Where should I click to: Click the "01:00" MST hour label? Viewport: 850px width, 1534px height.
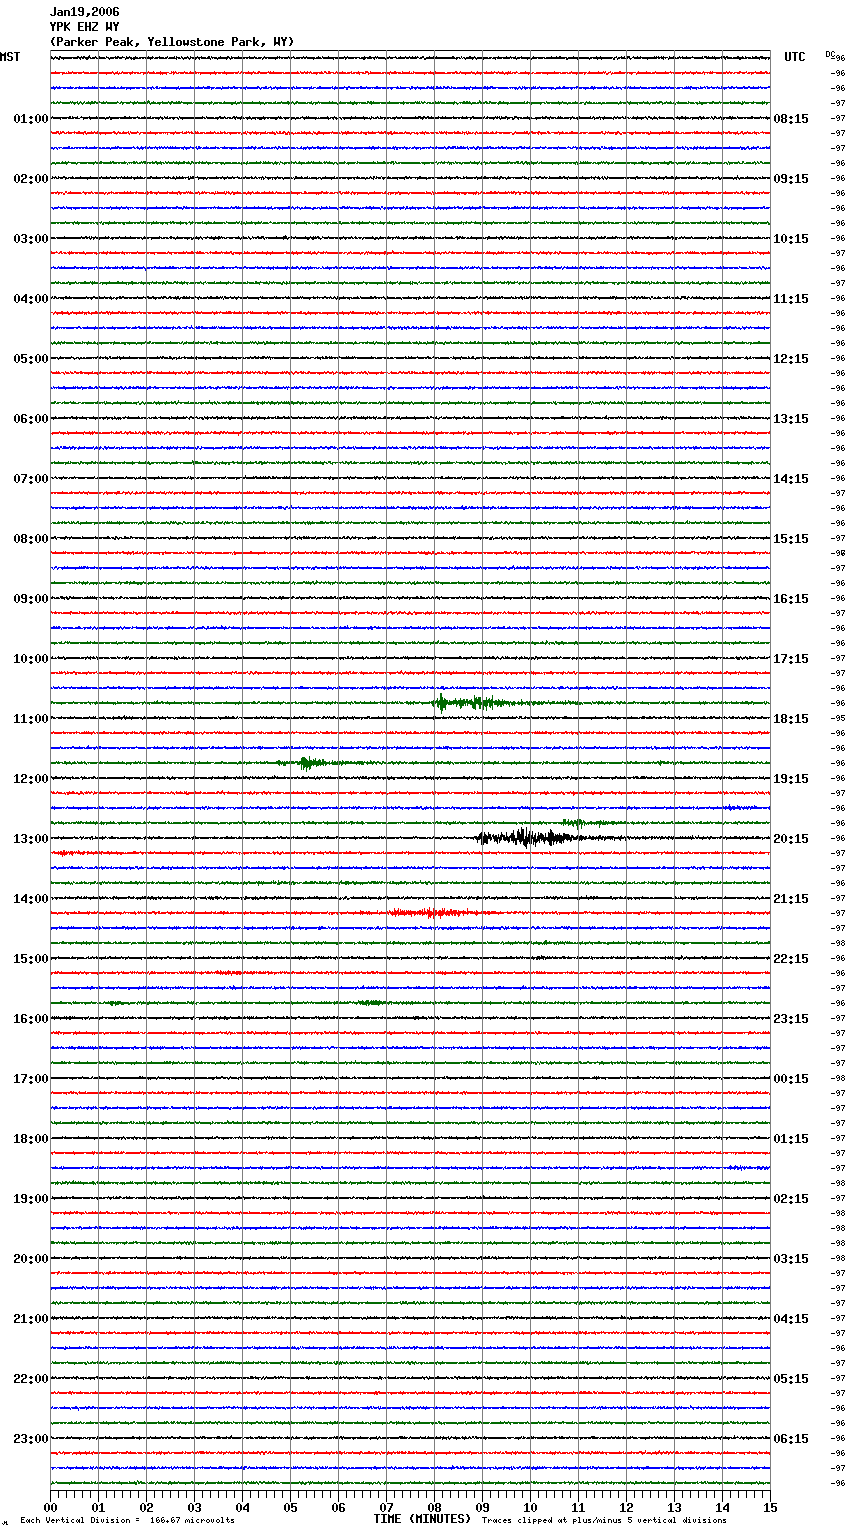[x=30, y=119]
